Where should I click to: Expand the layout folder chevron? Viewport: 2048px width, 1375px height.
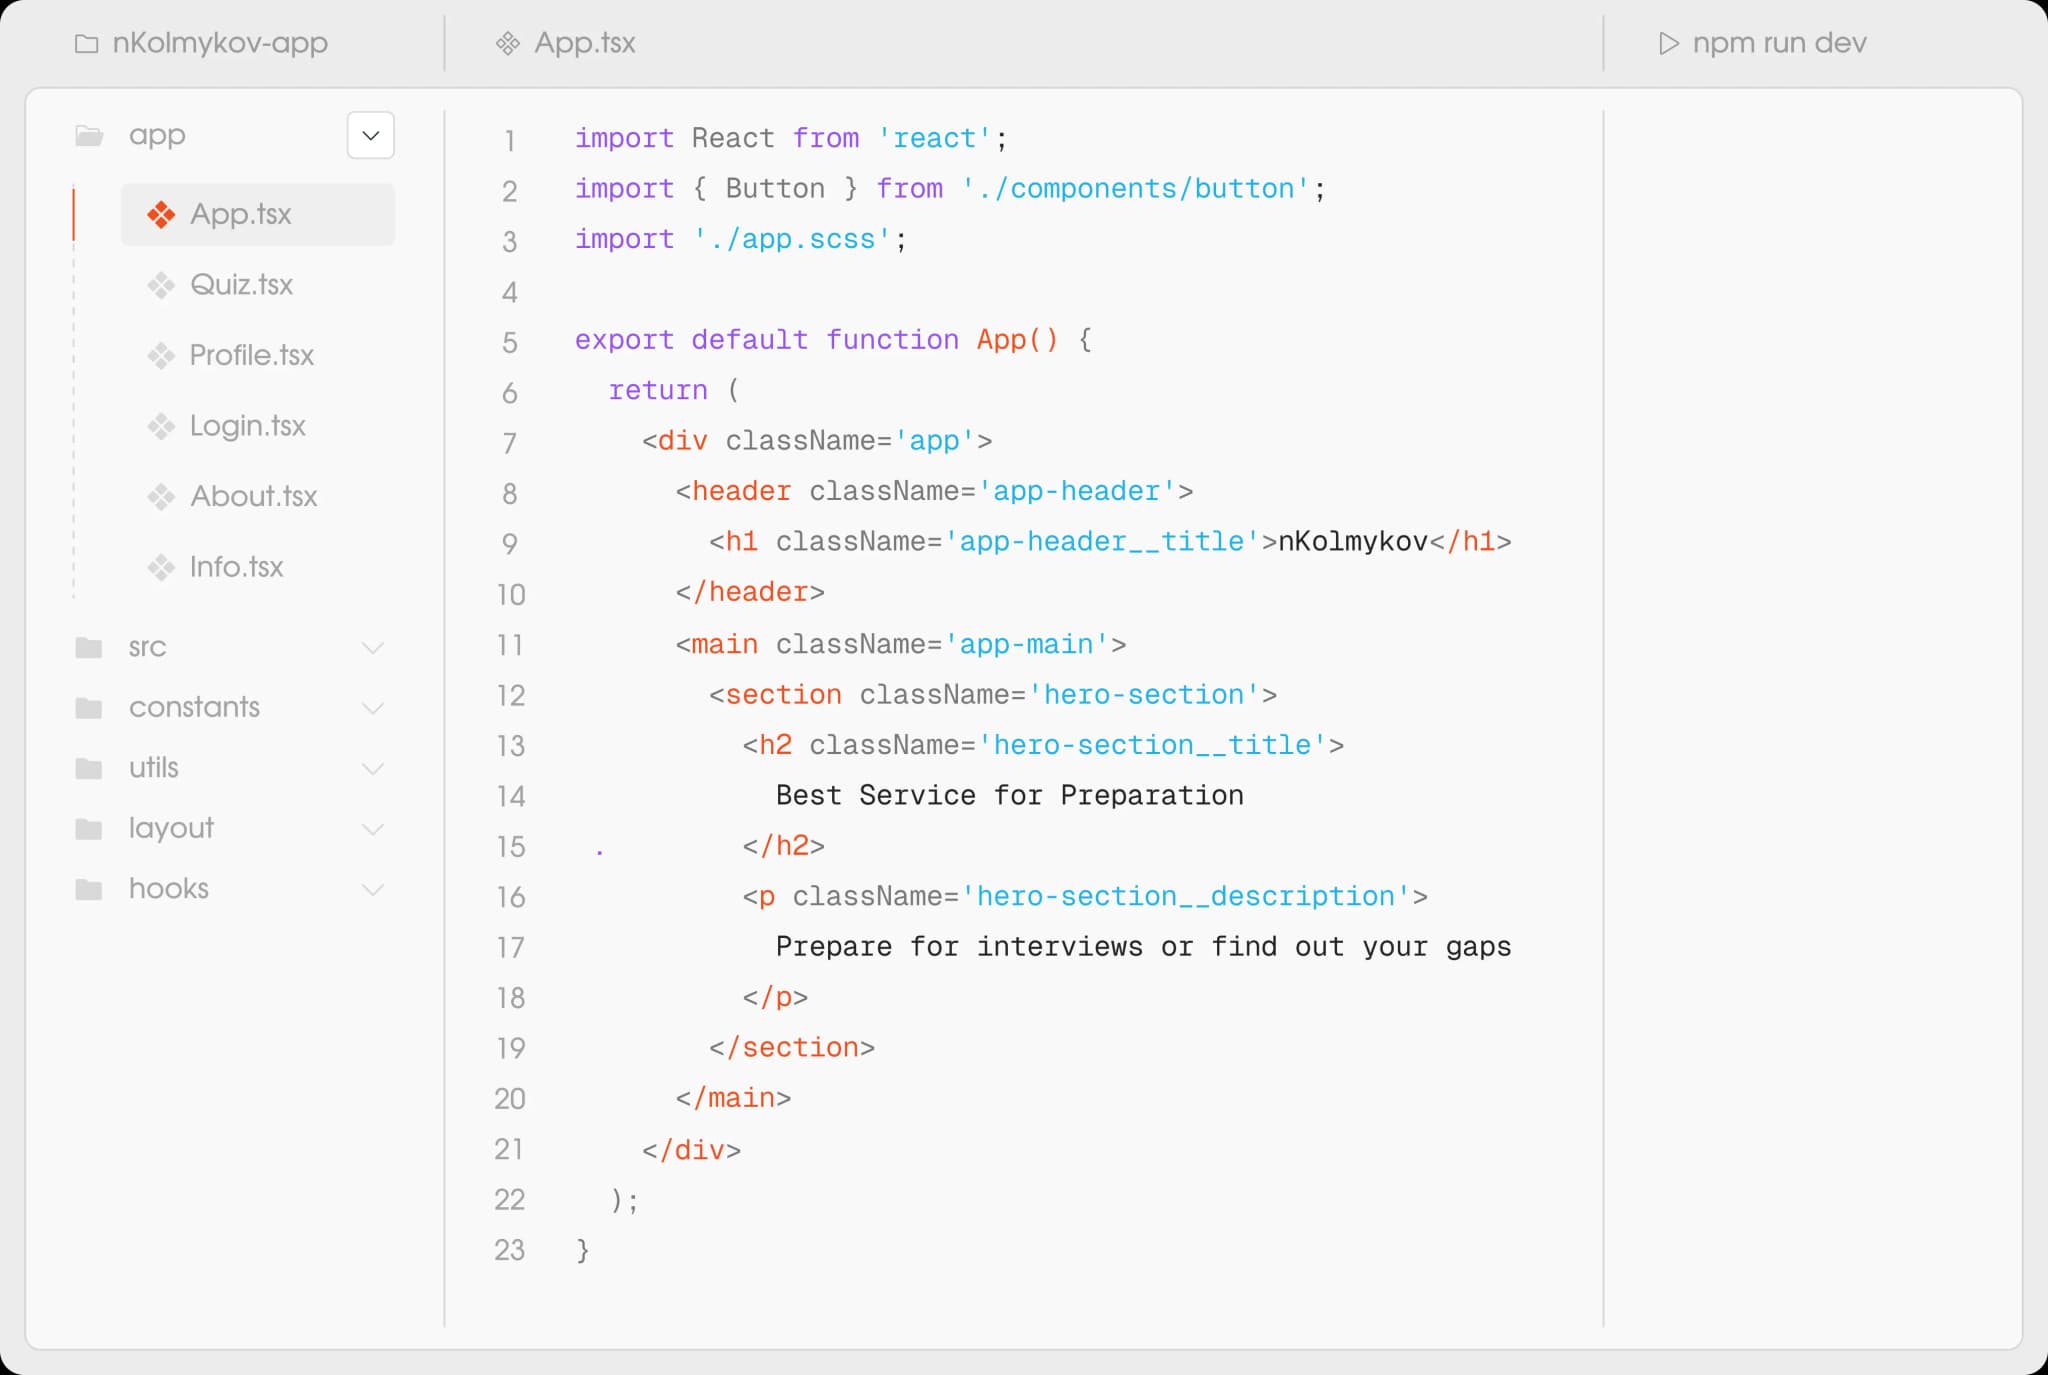372,829
